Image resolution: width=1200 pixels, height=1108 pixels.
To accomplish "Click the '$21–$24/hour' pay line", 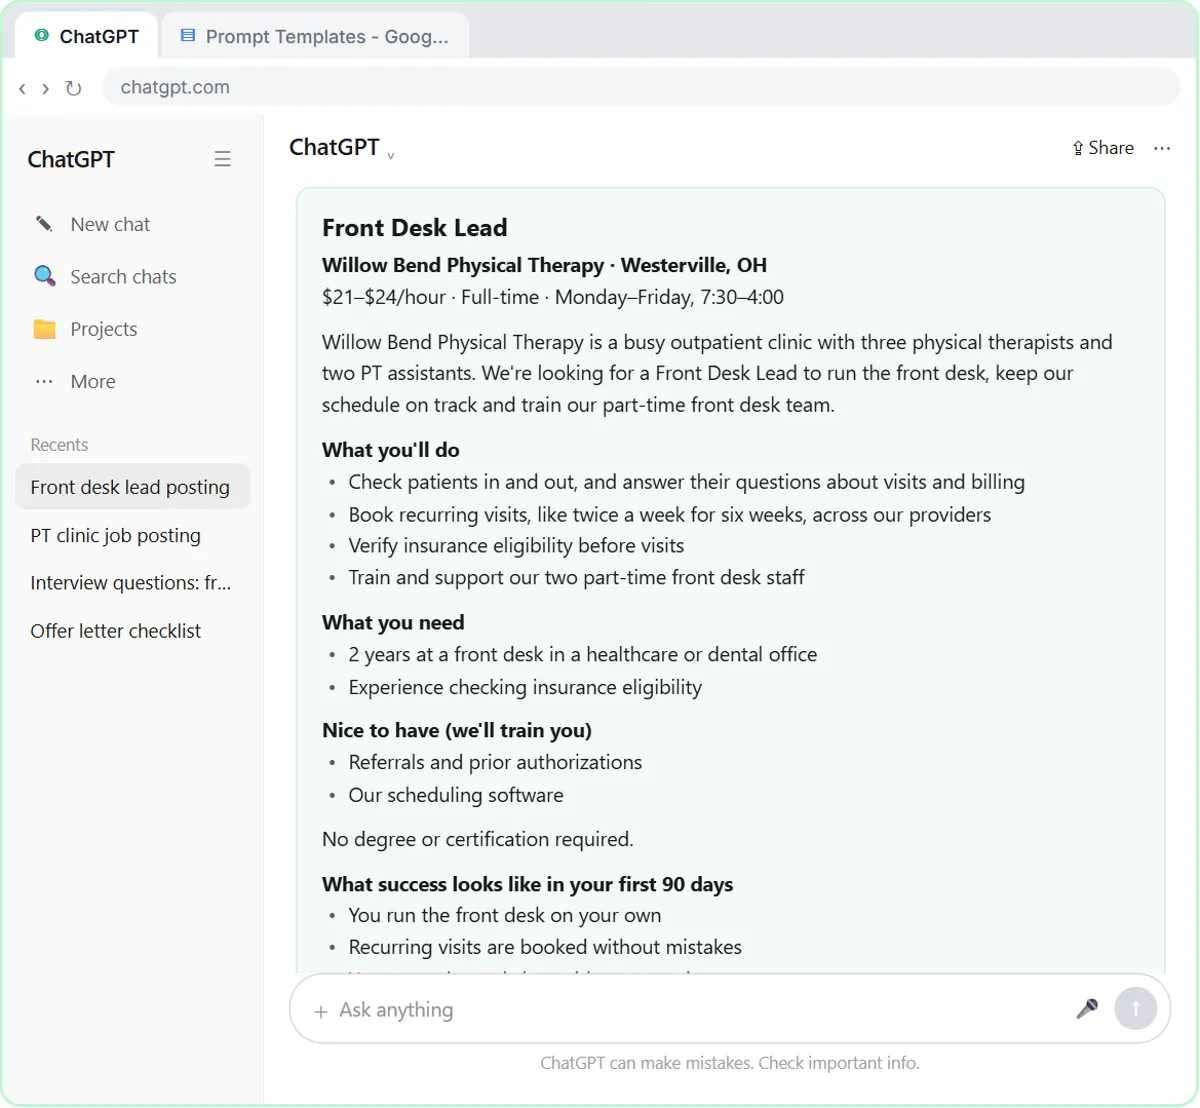I will 553,297.
